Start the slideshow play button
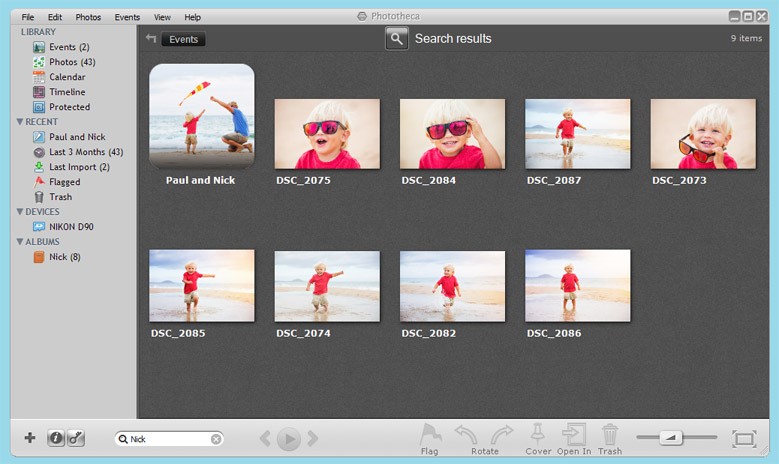Viewport: 779px width, 464px height. 289,439
